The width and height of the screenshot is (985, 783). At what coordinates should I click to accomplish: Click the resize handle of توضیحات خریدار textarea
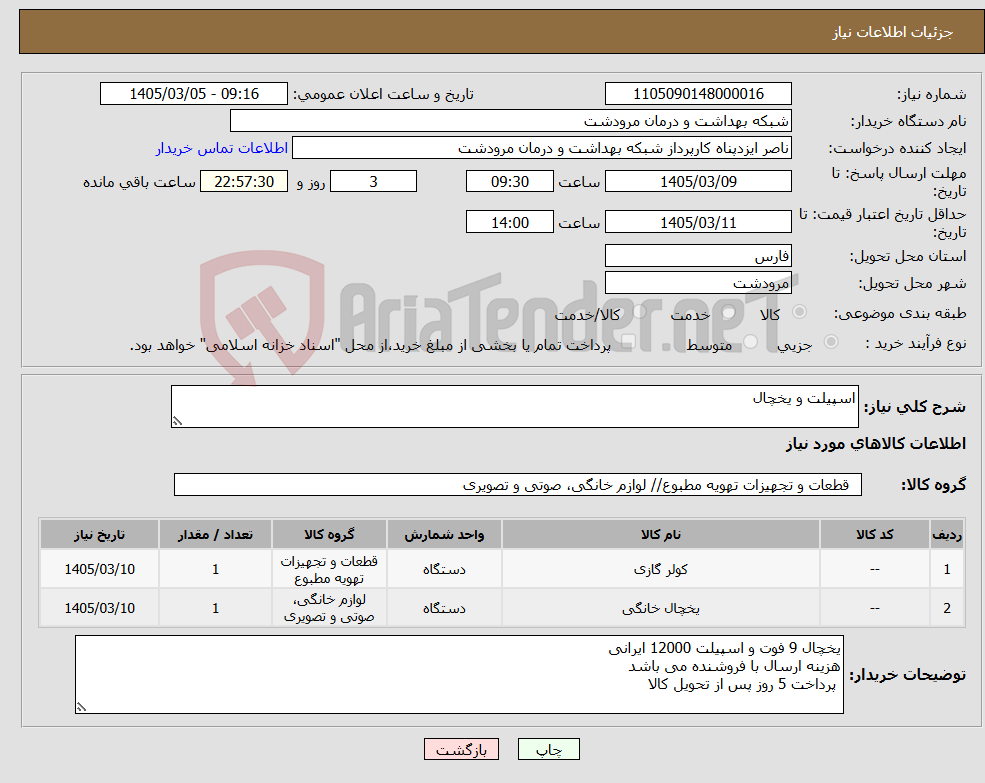[x=81, y=707]
